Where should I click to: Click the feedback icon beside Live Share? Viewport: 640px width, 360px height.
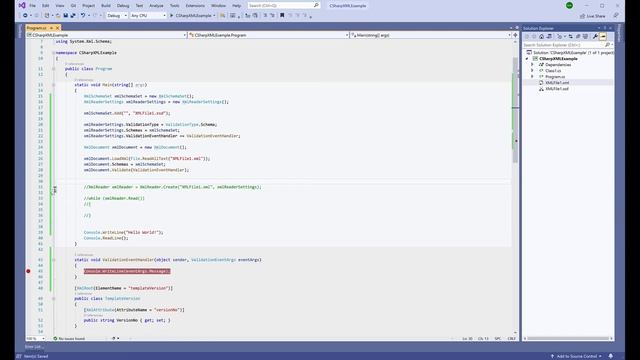616,16
